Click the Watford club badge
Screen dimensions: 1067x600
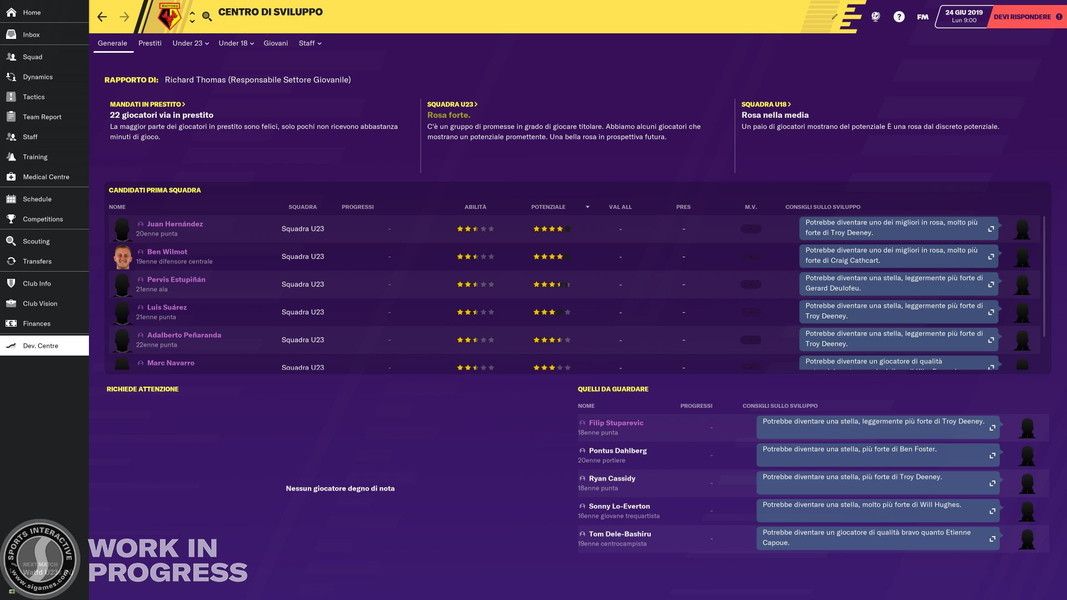click(x=169, y=16)
